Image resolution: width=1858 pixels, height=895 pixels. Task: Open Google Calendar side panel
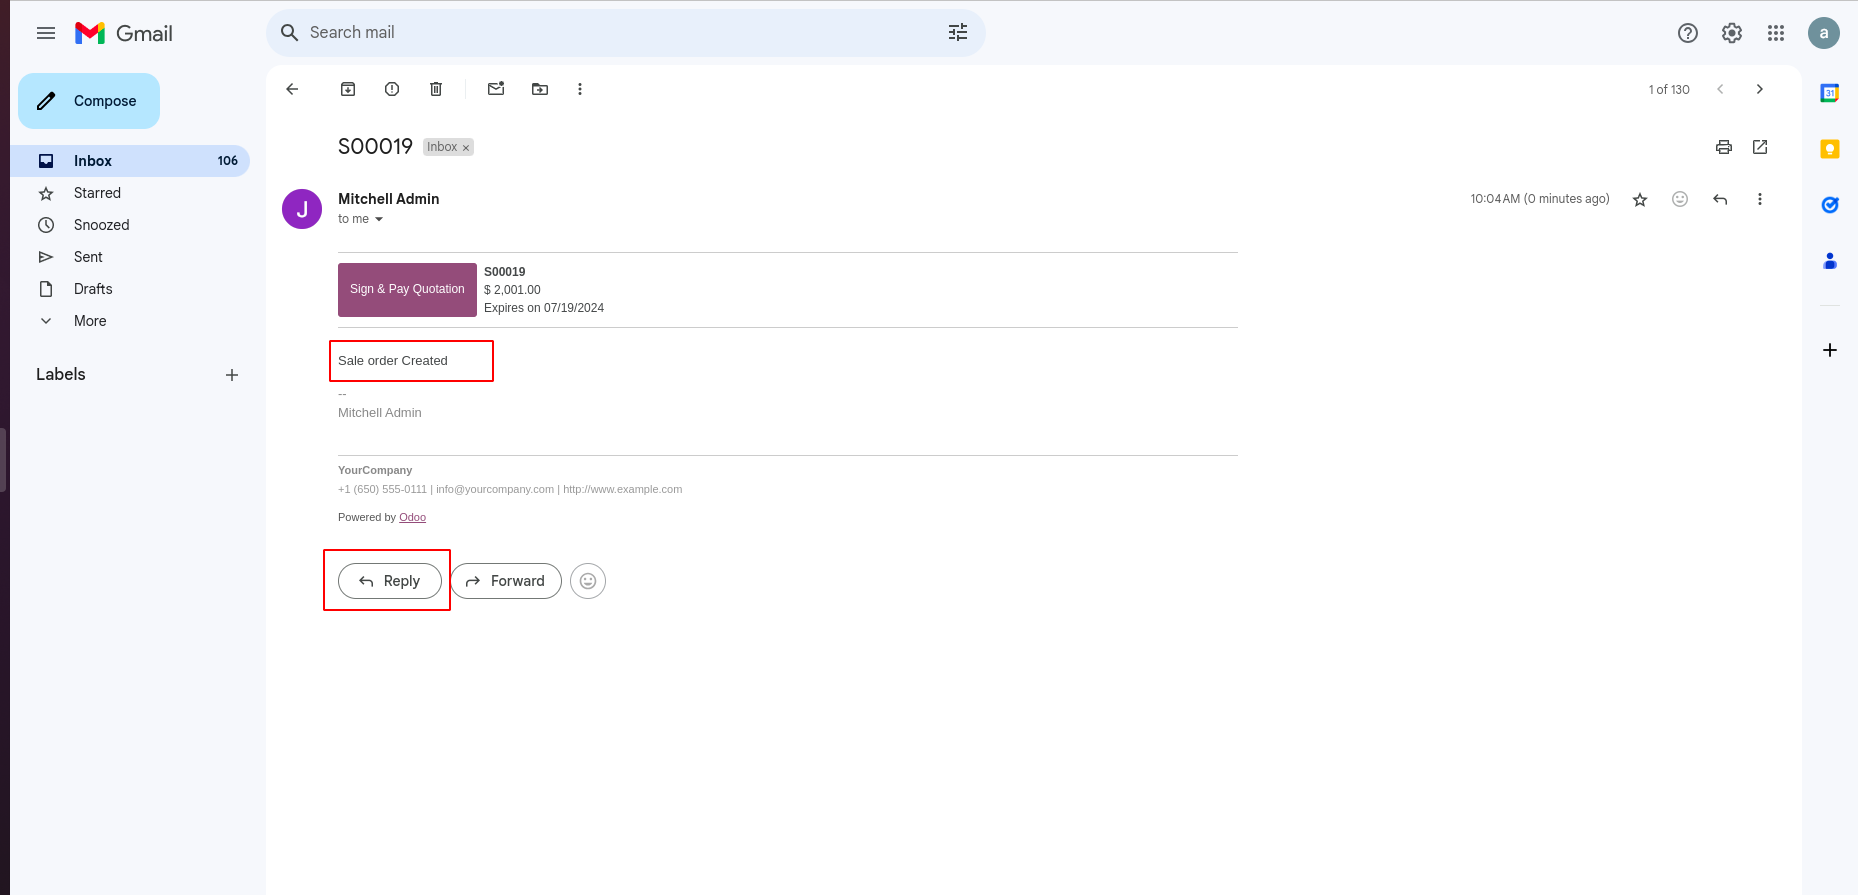pyautogui.click(x=1830, y=93)
